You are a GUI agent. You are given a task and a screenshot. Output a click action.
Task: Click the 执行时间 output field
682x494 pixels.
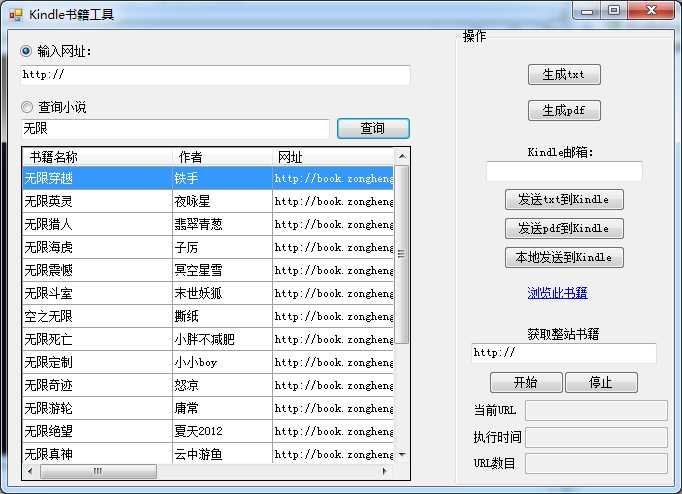(x=596, y=437)
